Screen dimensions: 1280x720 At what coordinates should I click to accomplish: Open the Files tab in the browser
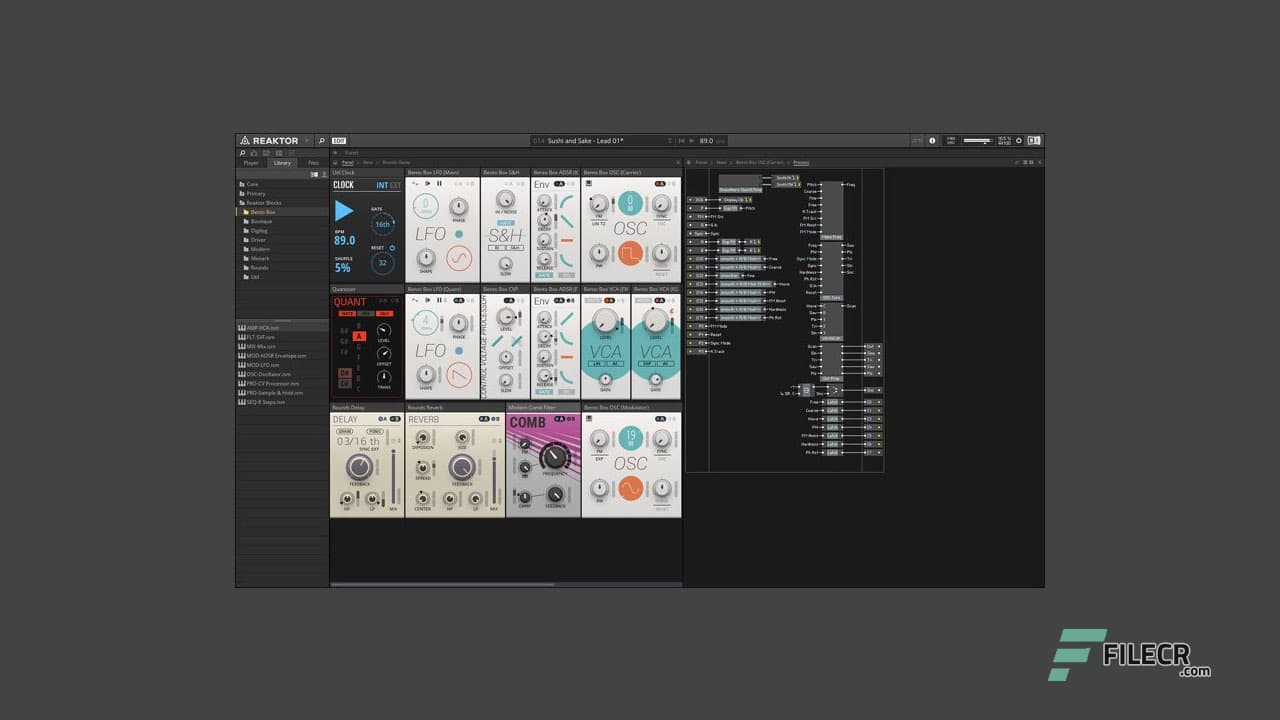[312, 163]
